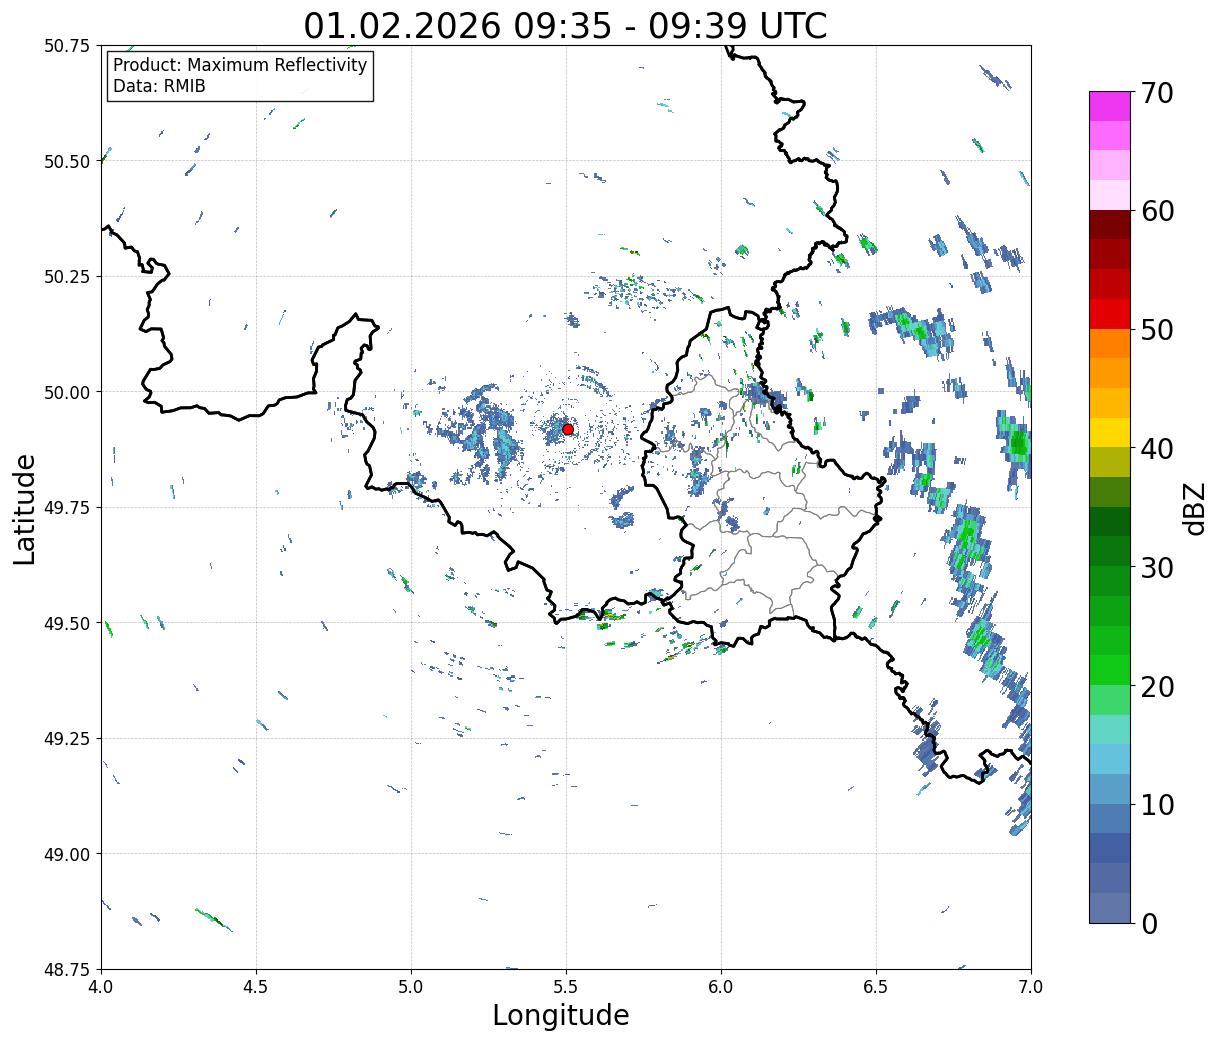Click the 'Latitude' axis label

25,508
